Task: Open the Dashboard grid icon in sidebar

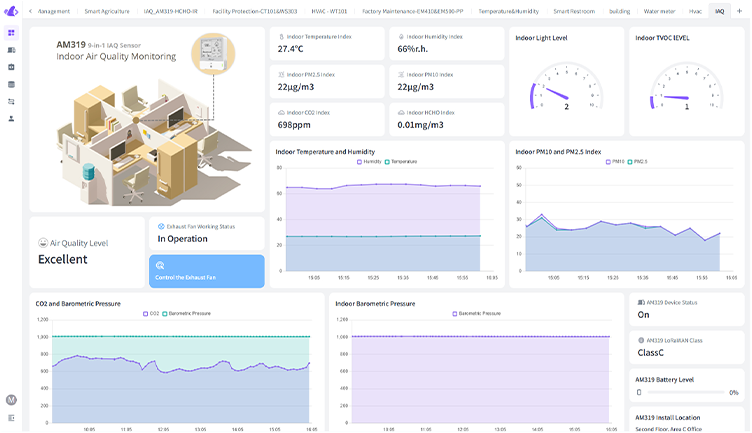Action: pos(11,32)
